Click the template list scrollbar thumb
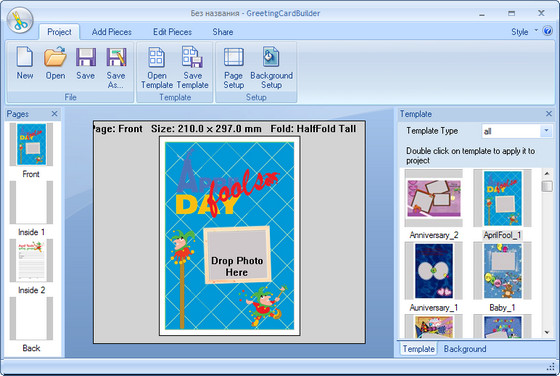 click(x=547, y=186)
